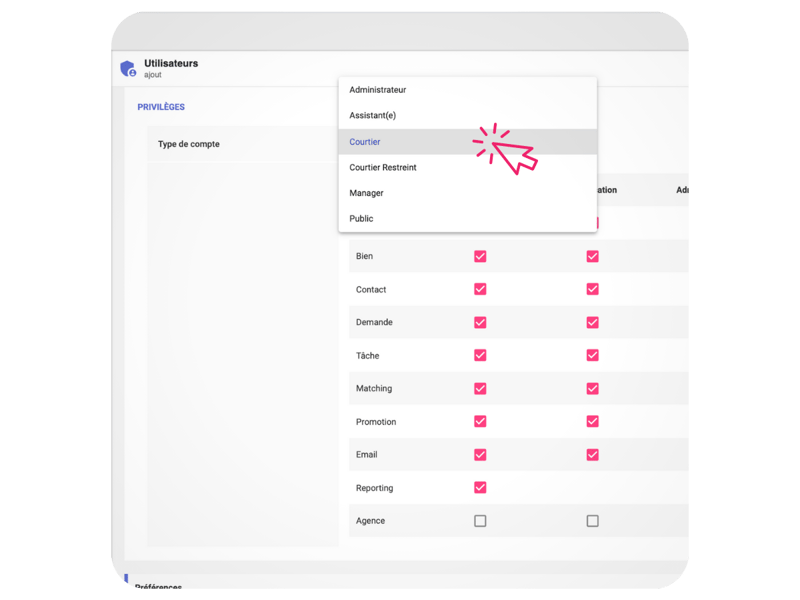Image resolution: width=800 pixels, height=600 pixels.
Task: Click the Utilisateurs page title
Action: (x=171, y=63)
